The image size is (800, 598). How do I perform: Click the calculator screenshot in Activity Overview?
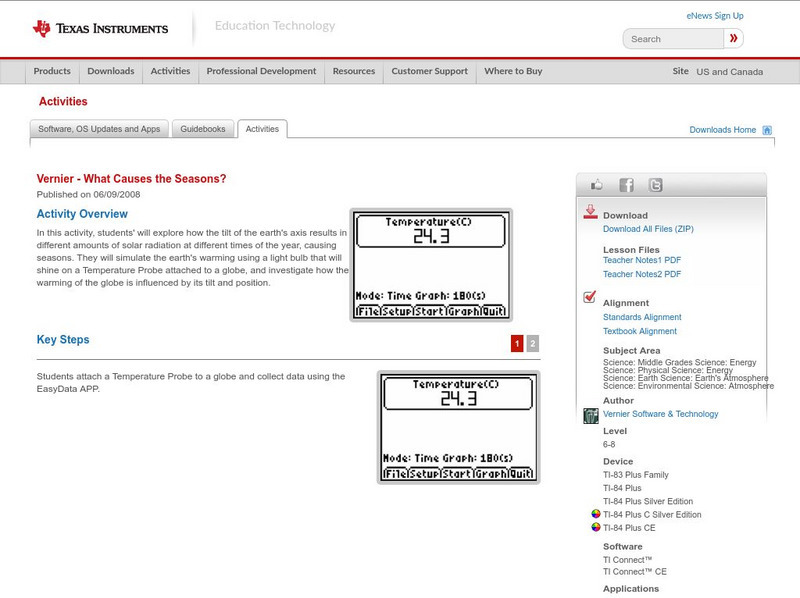(431, 265)
